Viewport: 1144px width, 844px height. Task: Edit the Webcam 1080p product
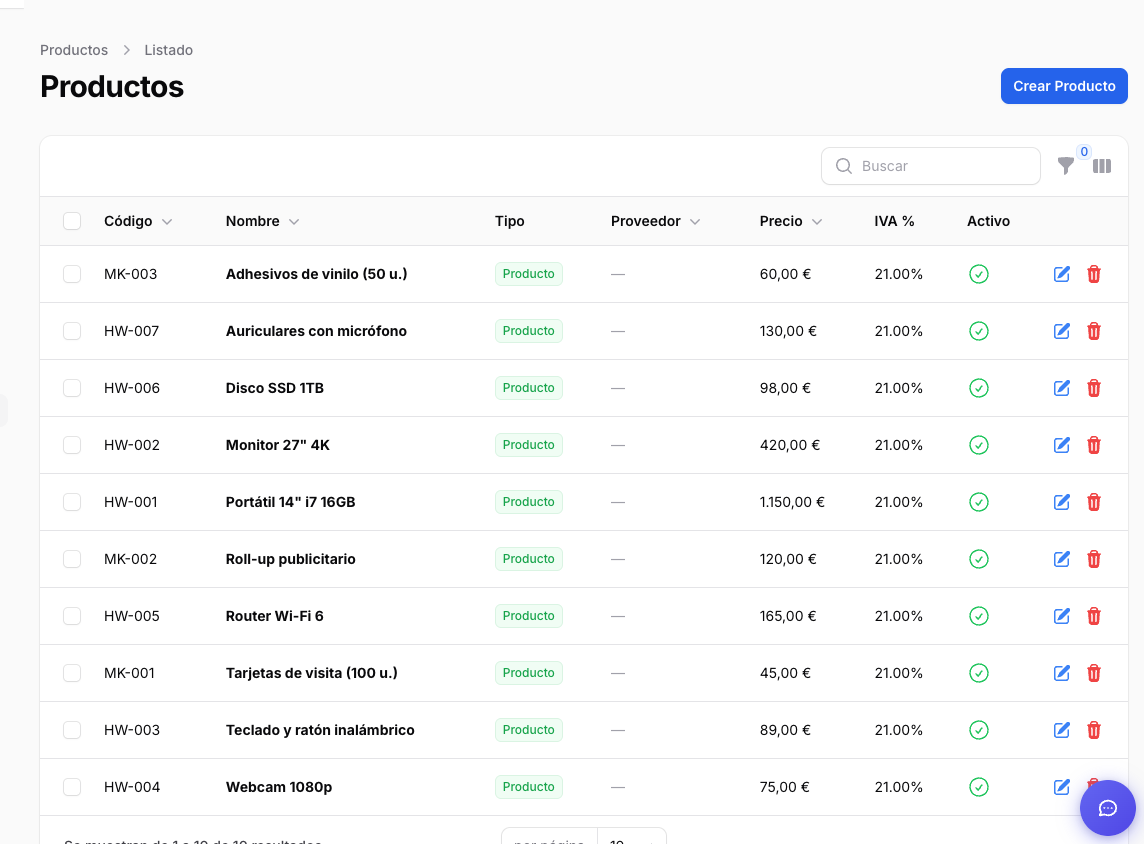click(1062, 786)
